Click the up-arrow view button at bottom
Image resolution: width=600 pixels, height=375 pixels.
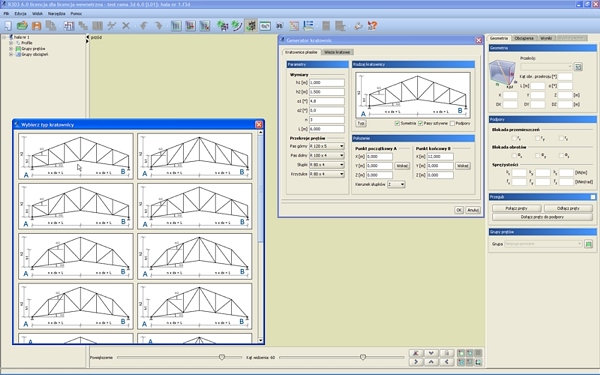point(431,362)
